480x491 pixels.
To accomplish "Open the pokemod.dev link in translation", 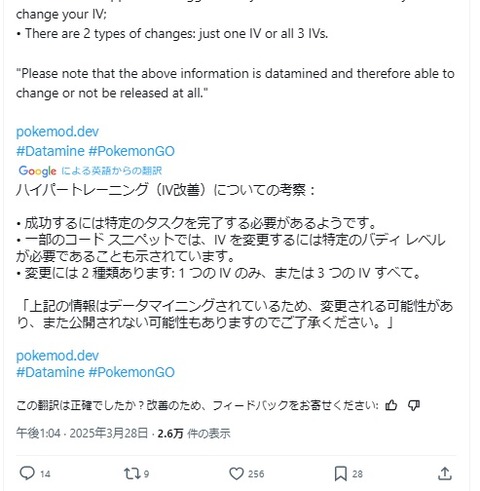I will click(x=57, y=356).
